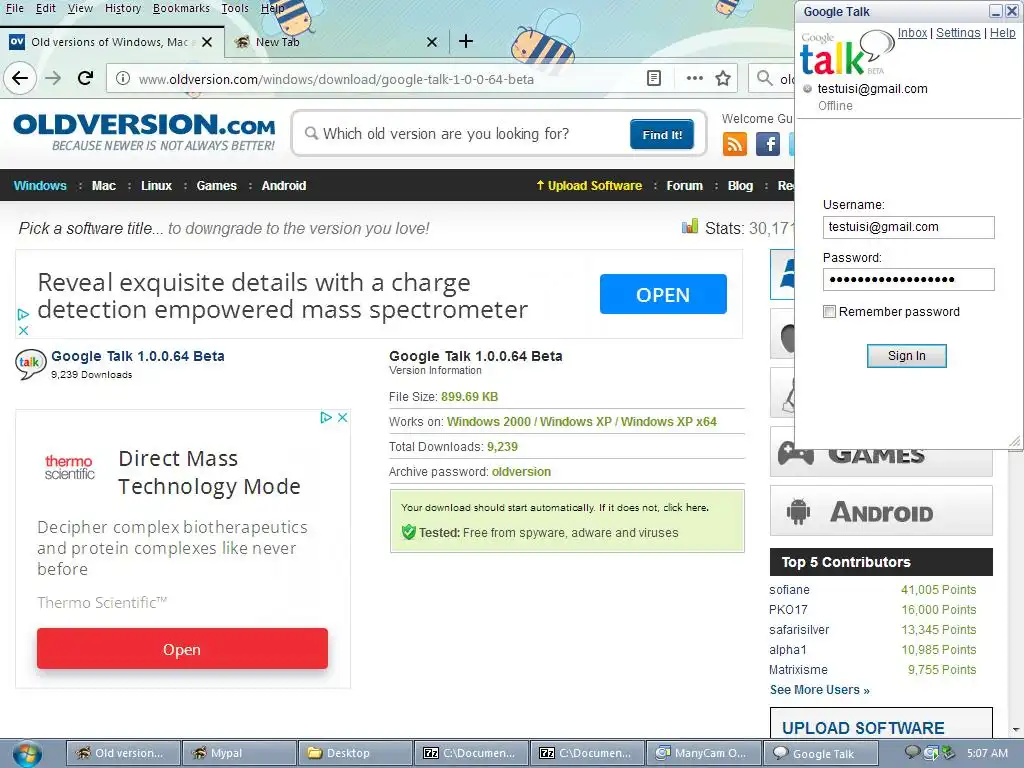
Task: Click the Sign In button in Google Talk
Action: [x=906, y=356]
